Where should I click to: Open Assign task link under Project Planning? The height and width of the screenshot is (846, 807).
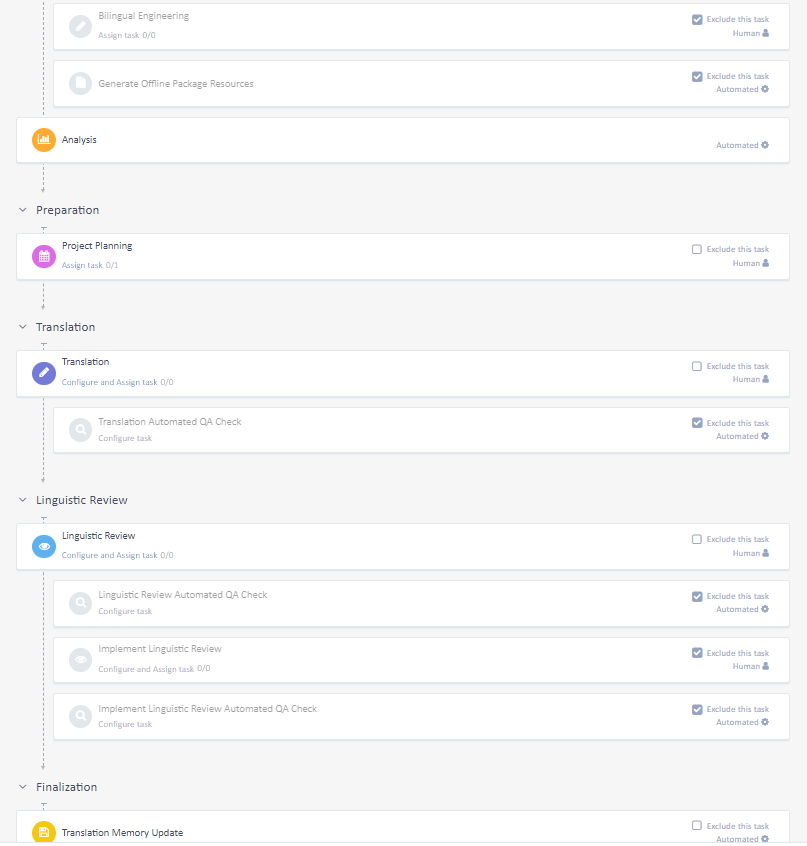coord(82,265)
